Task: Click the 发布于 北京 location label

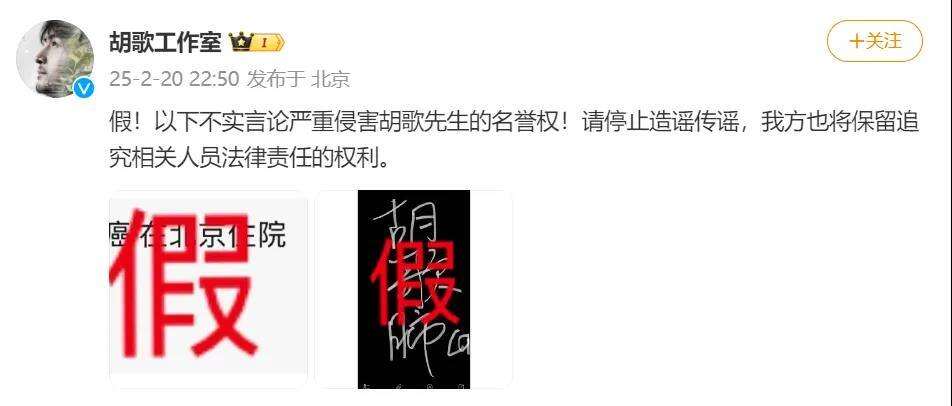Action: [299, 79]
